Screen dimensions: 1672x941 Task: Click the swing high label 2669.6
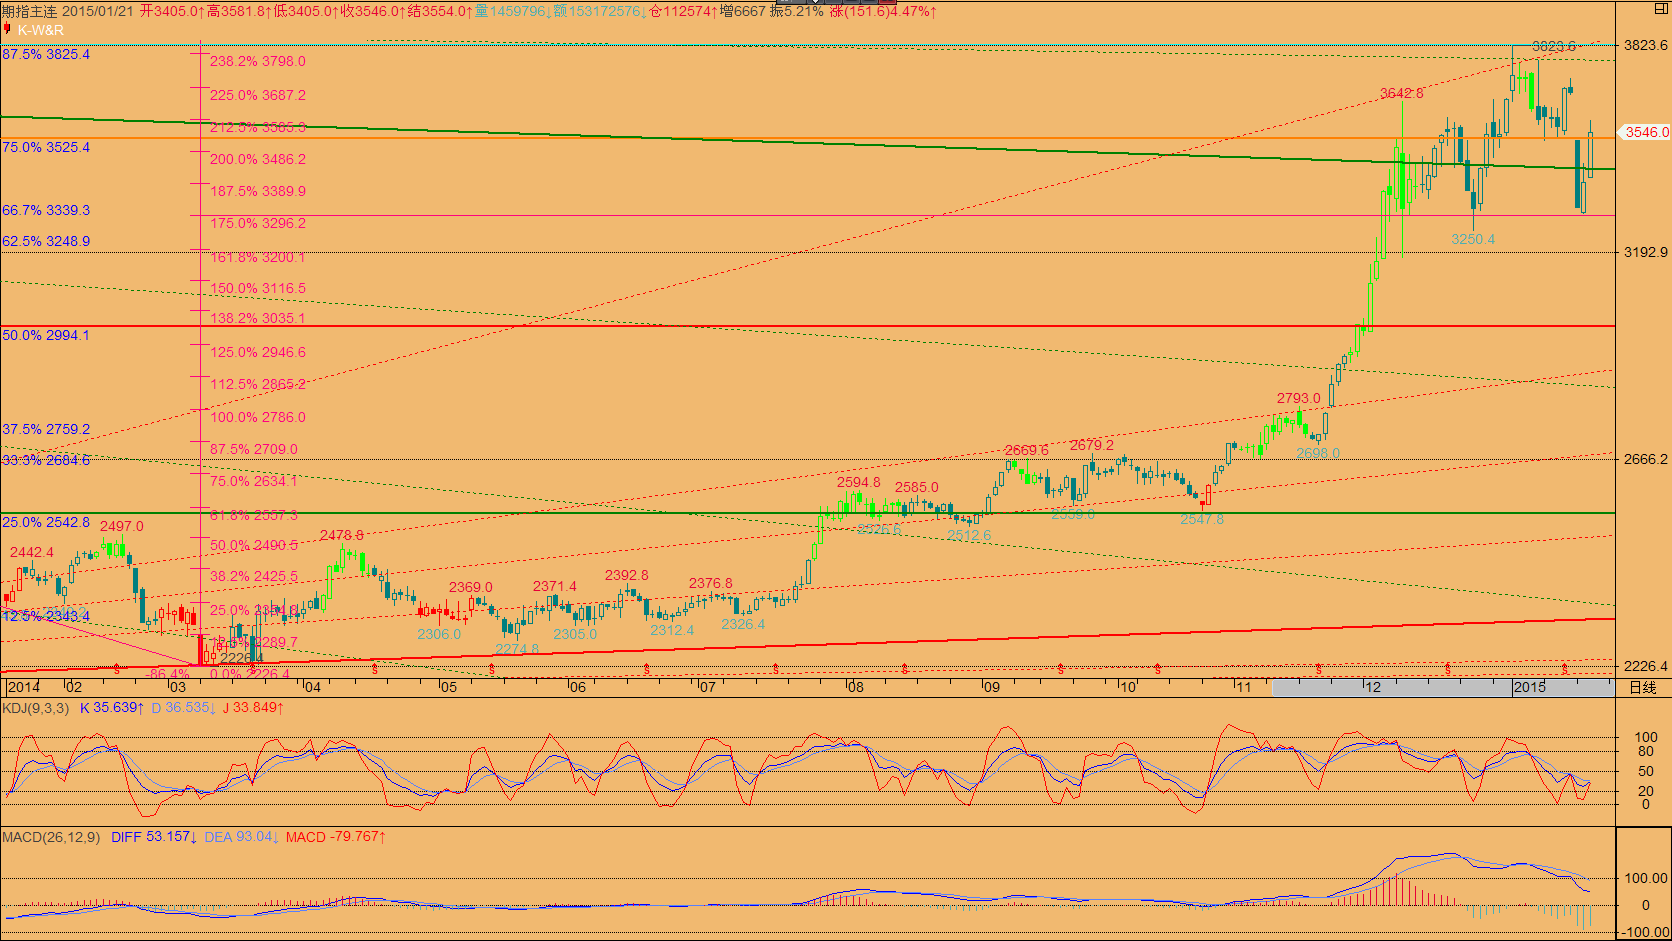coord(1027,450)
